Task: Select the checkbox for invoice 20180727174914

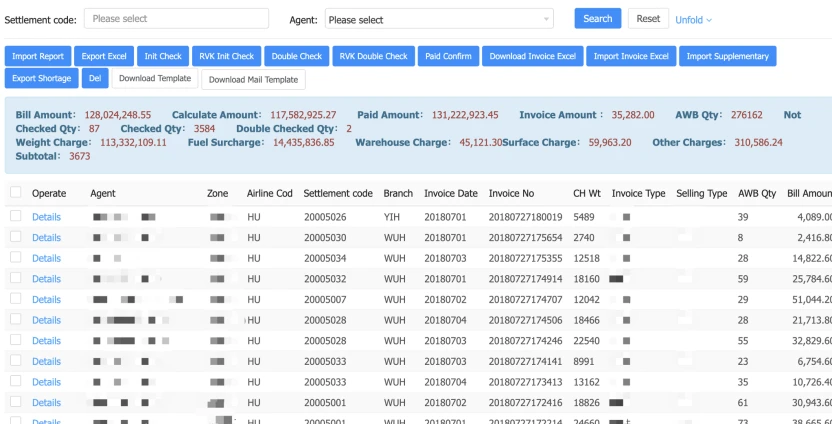Action: [x=15, y=279]
